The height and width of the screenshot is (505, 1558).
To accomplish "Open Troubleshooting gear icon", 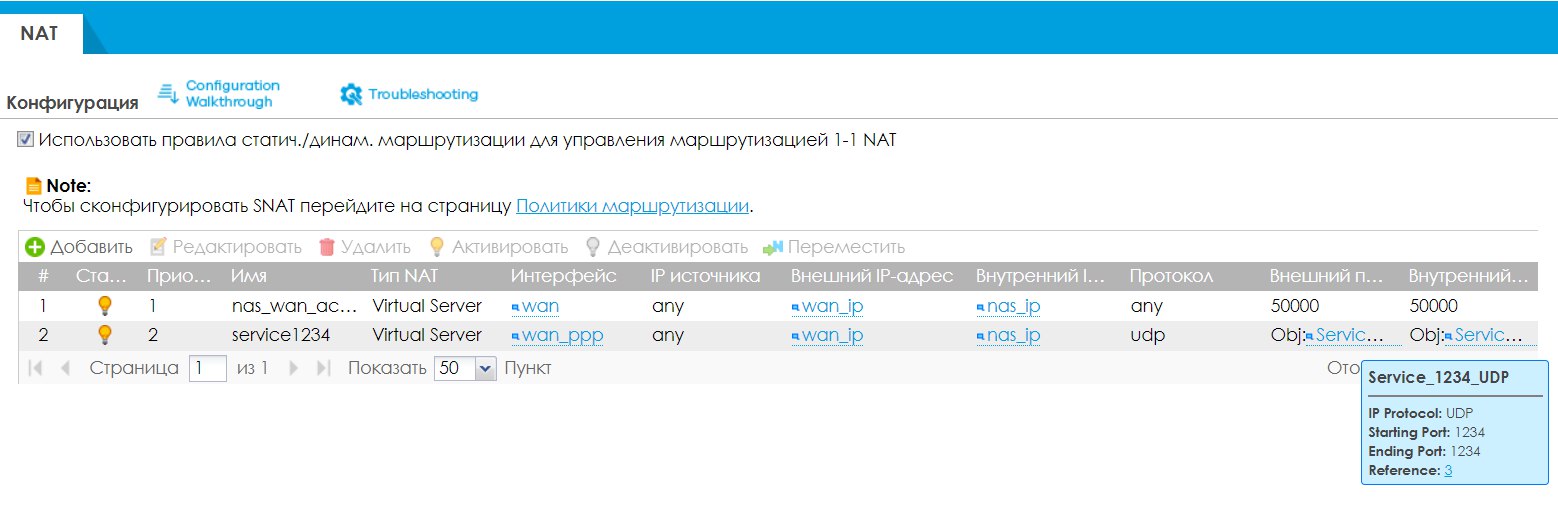I will [351, 95].
